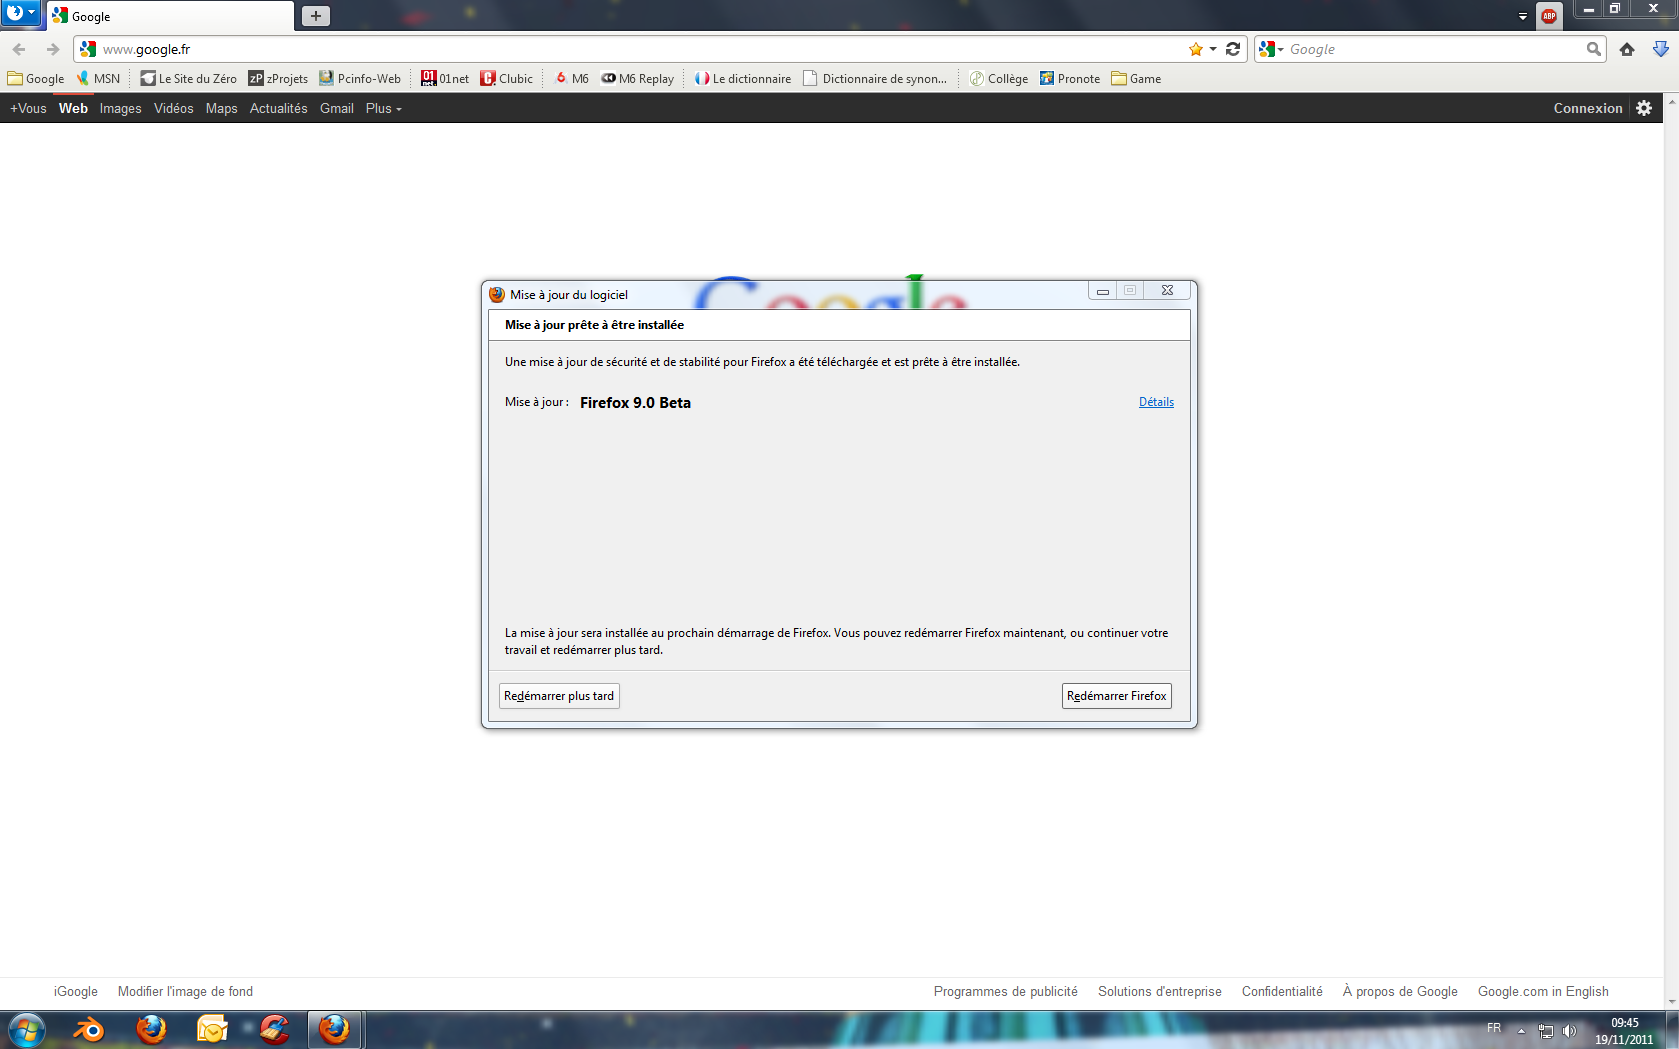Bookmark this page with the star icon
Viewport: 1679px width, 1049px height.
coord(1196,49)
